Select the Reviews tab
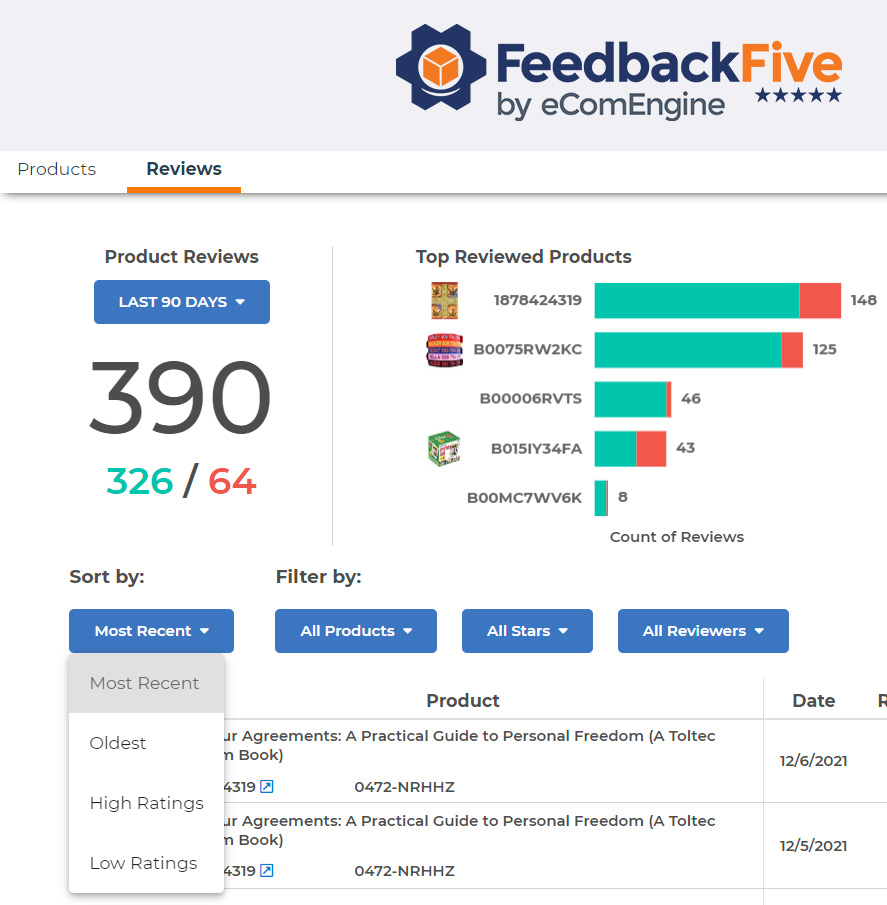 click(184, 169)
